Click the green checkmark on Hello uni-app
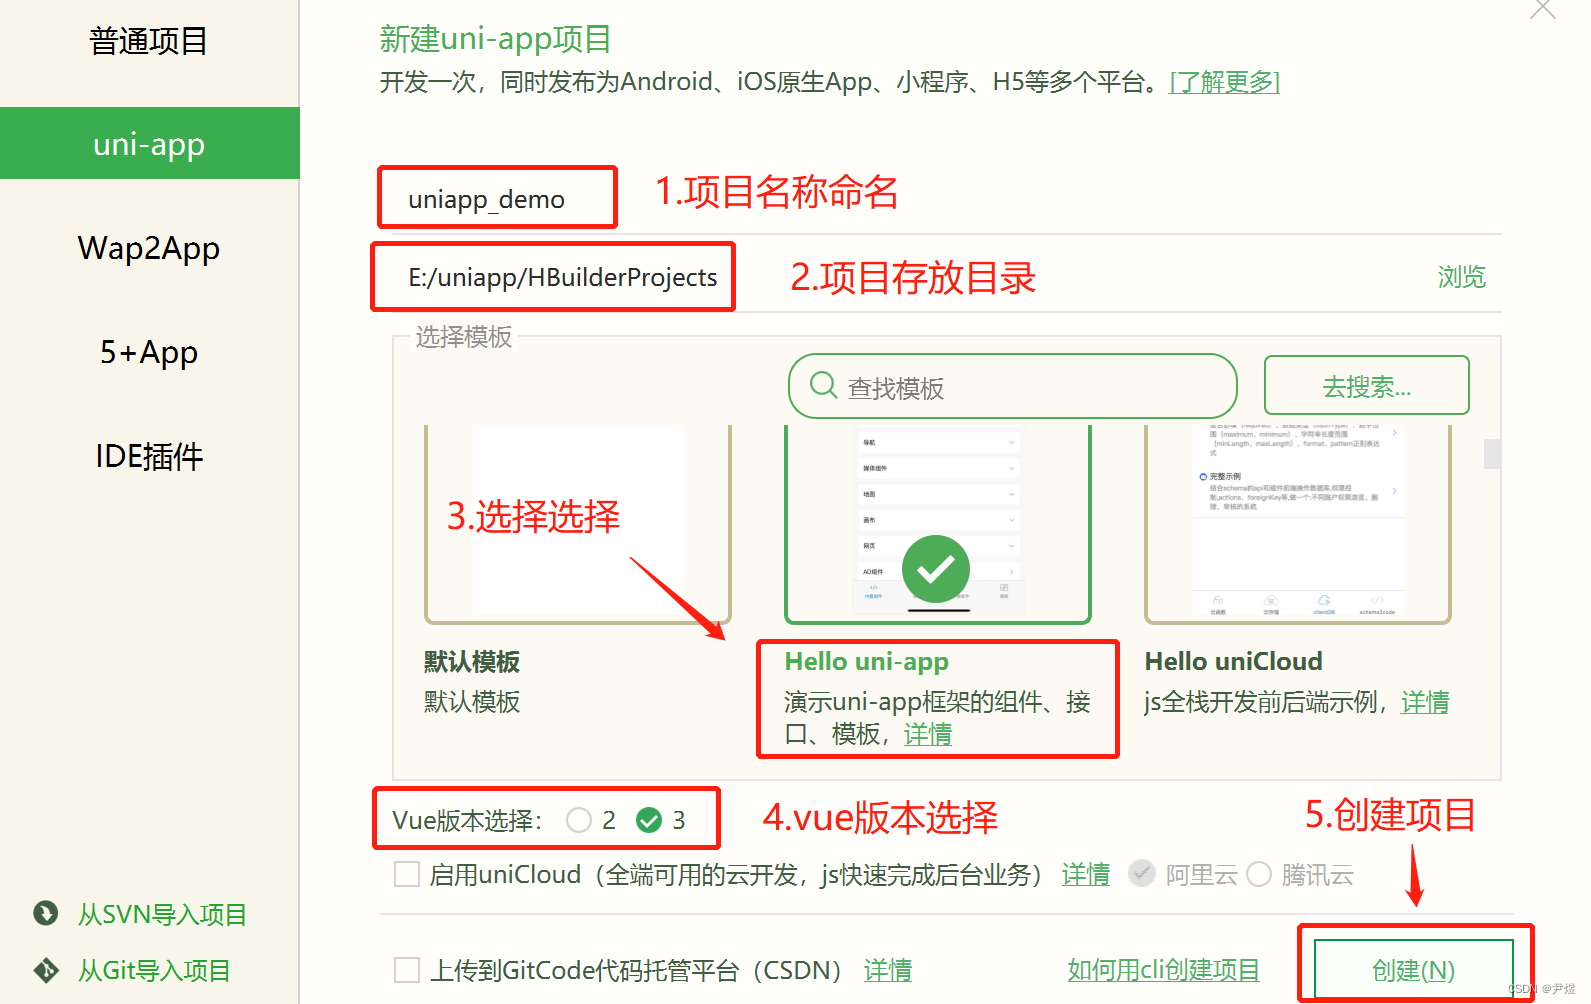The image size is (1591, 1004). (936, 569)
